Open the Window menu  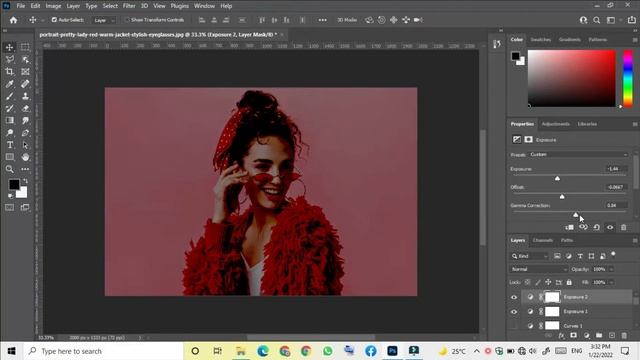pyautogui.click(x=204, y=6)
